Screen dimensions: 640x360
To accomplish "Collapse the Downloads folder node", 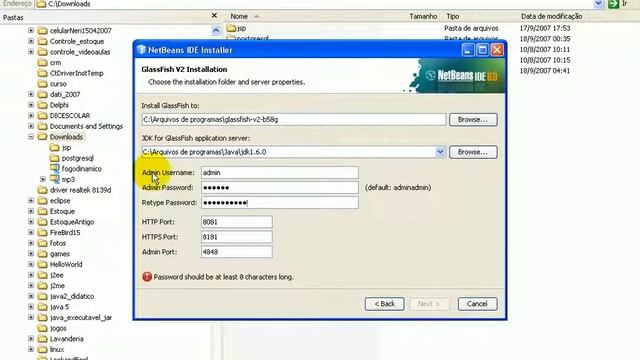I will point(31,137).
